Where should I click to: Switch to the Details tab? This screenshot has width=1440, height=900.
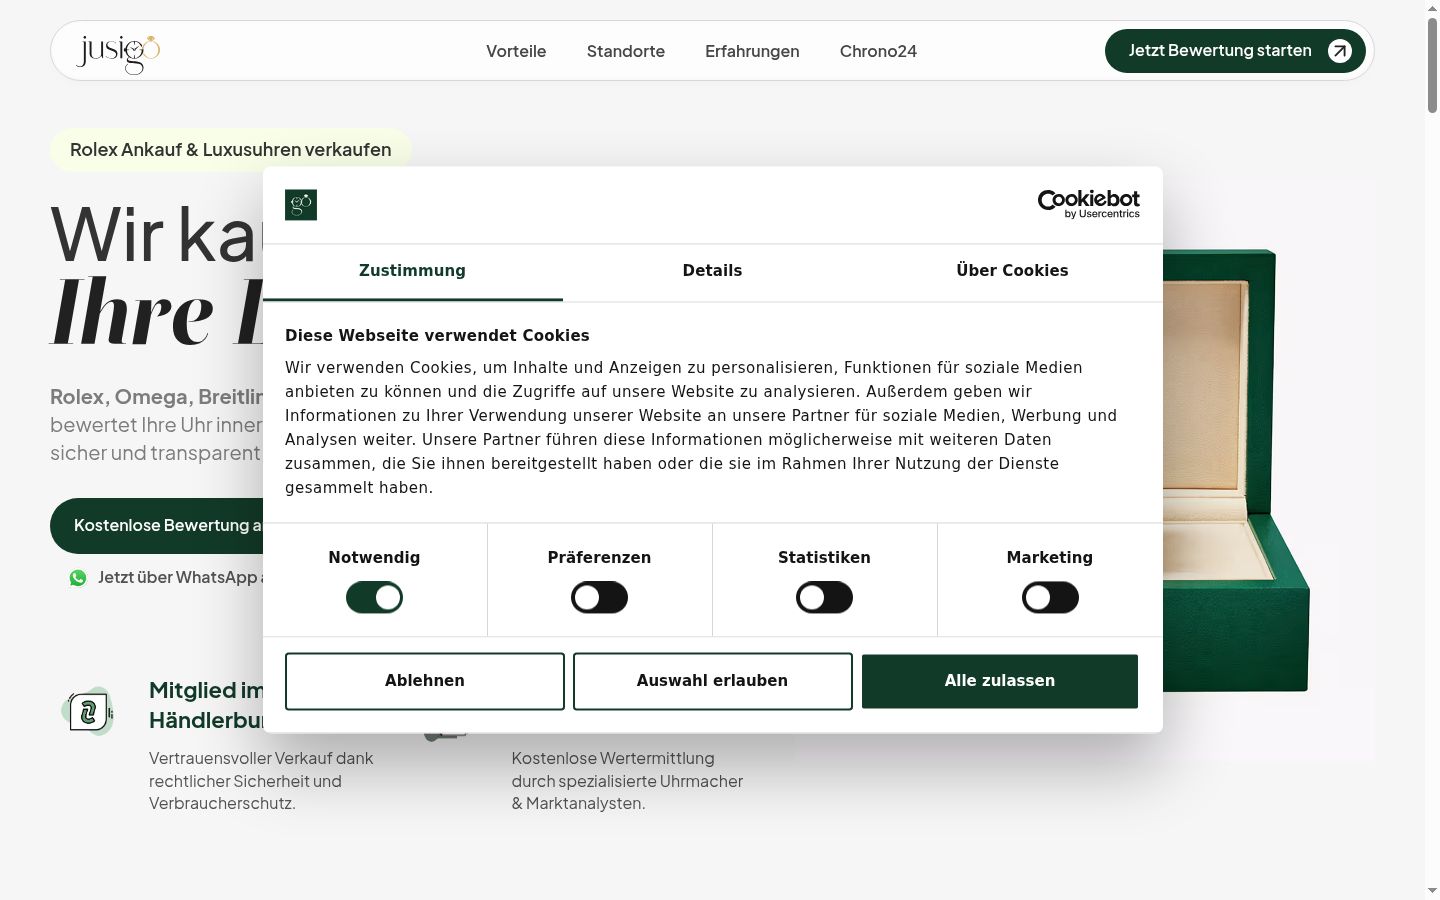click(712, 271)
